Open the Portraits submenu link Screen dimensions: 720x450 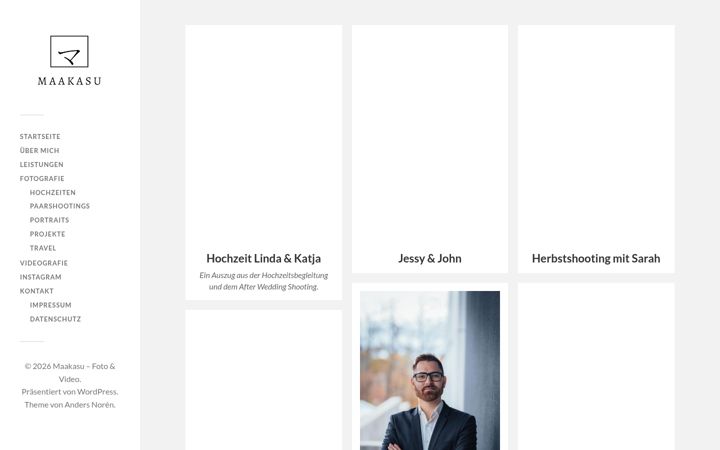point(50,220)
